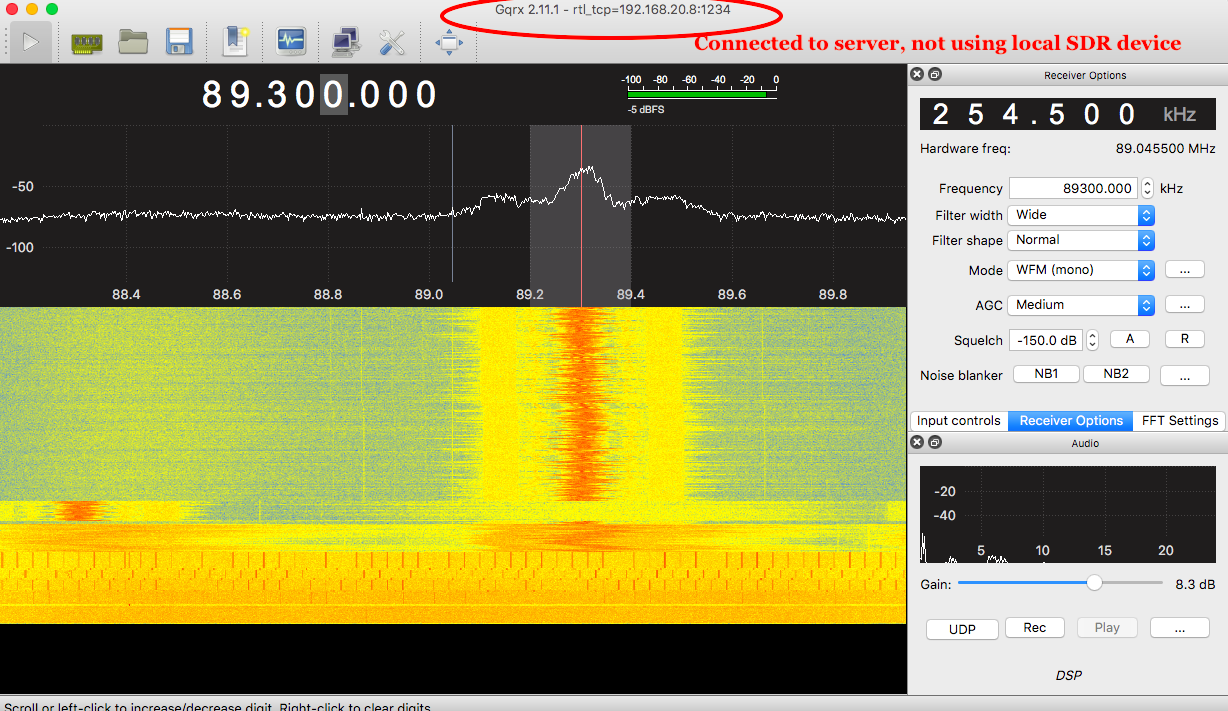The image size is (1228, 711).
Task: Click the 9 digit in main frequency display
Action: click(238, 94)
